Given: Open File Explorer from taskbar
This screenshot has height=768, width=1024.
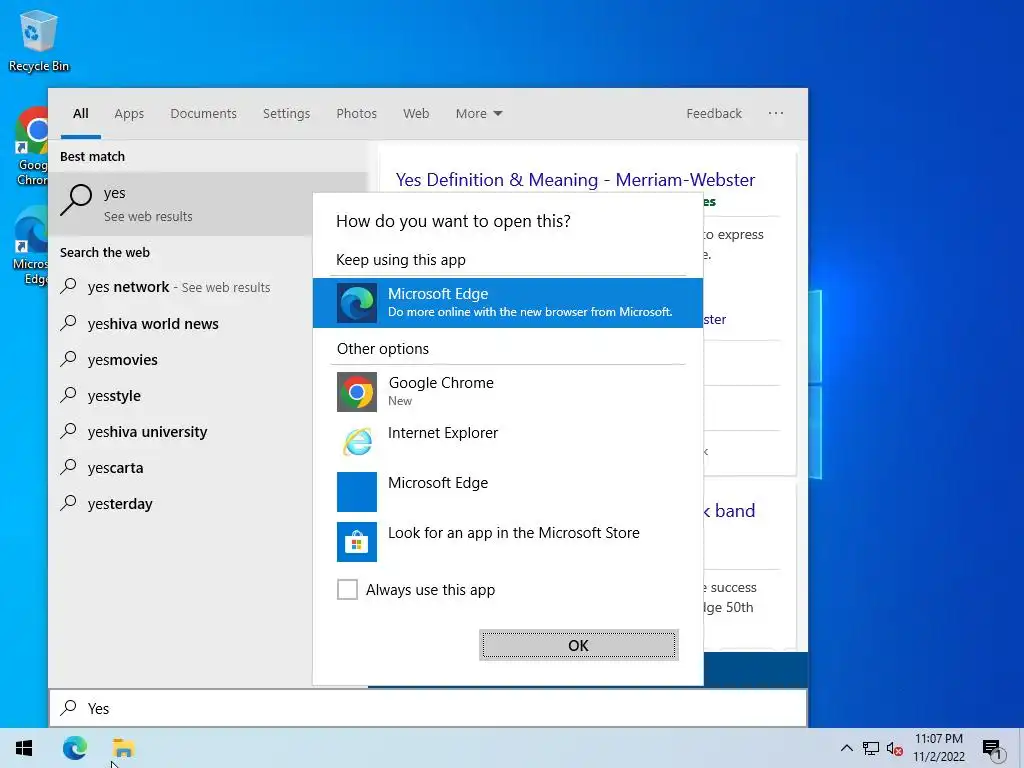Looking at the screenshot, I should 123,748.
